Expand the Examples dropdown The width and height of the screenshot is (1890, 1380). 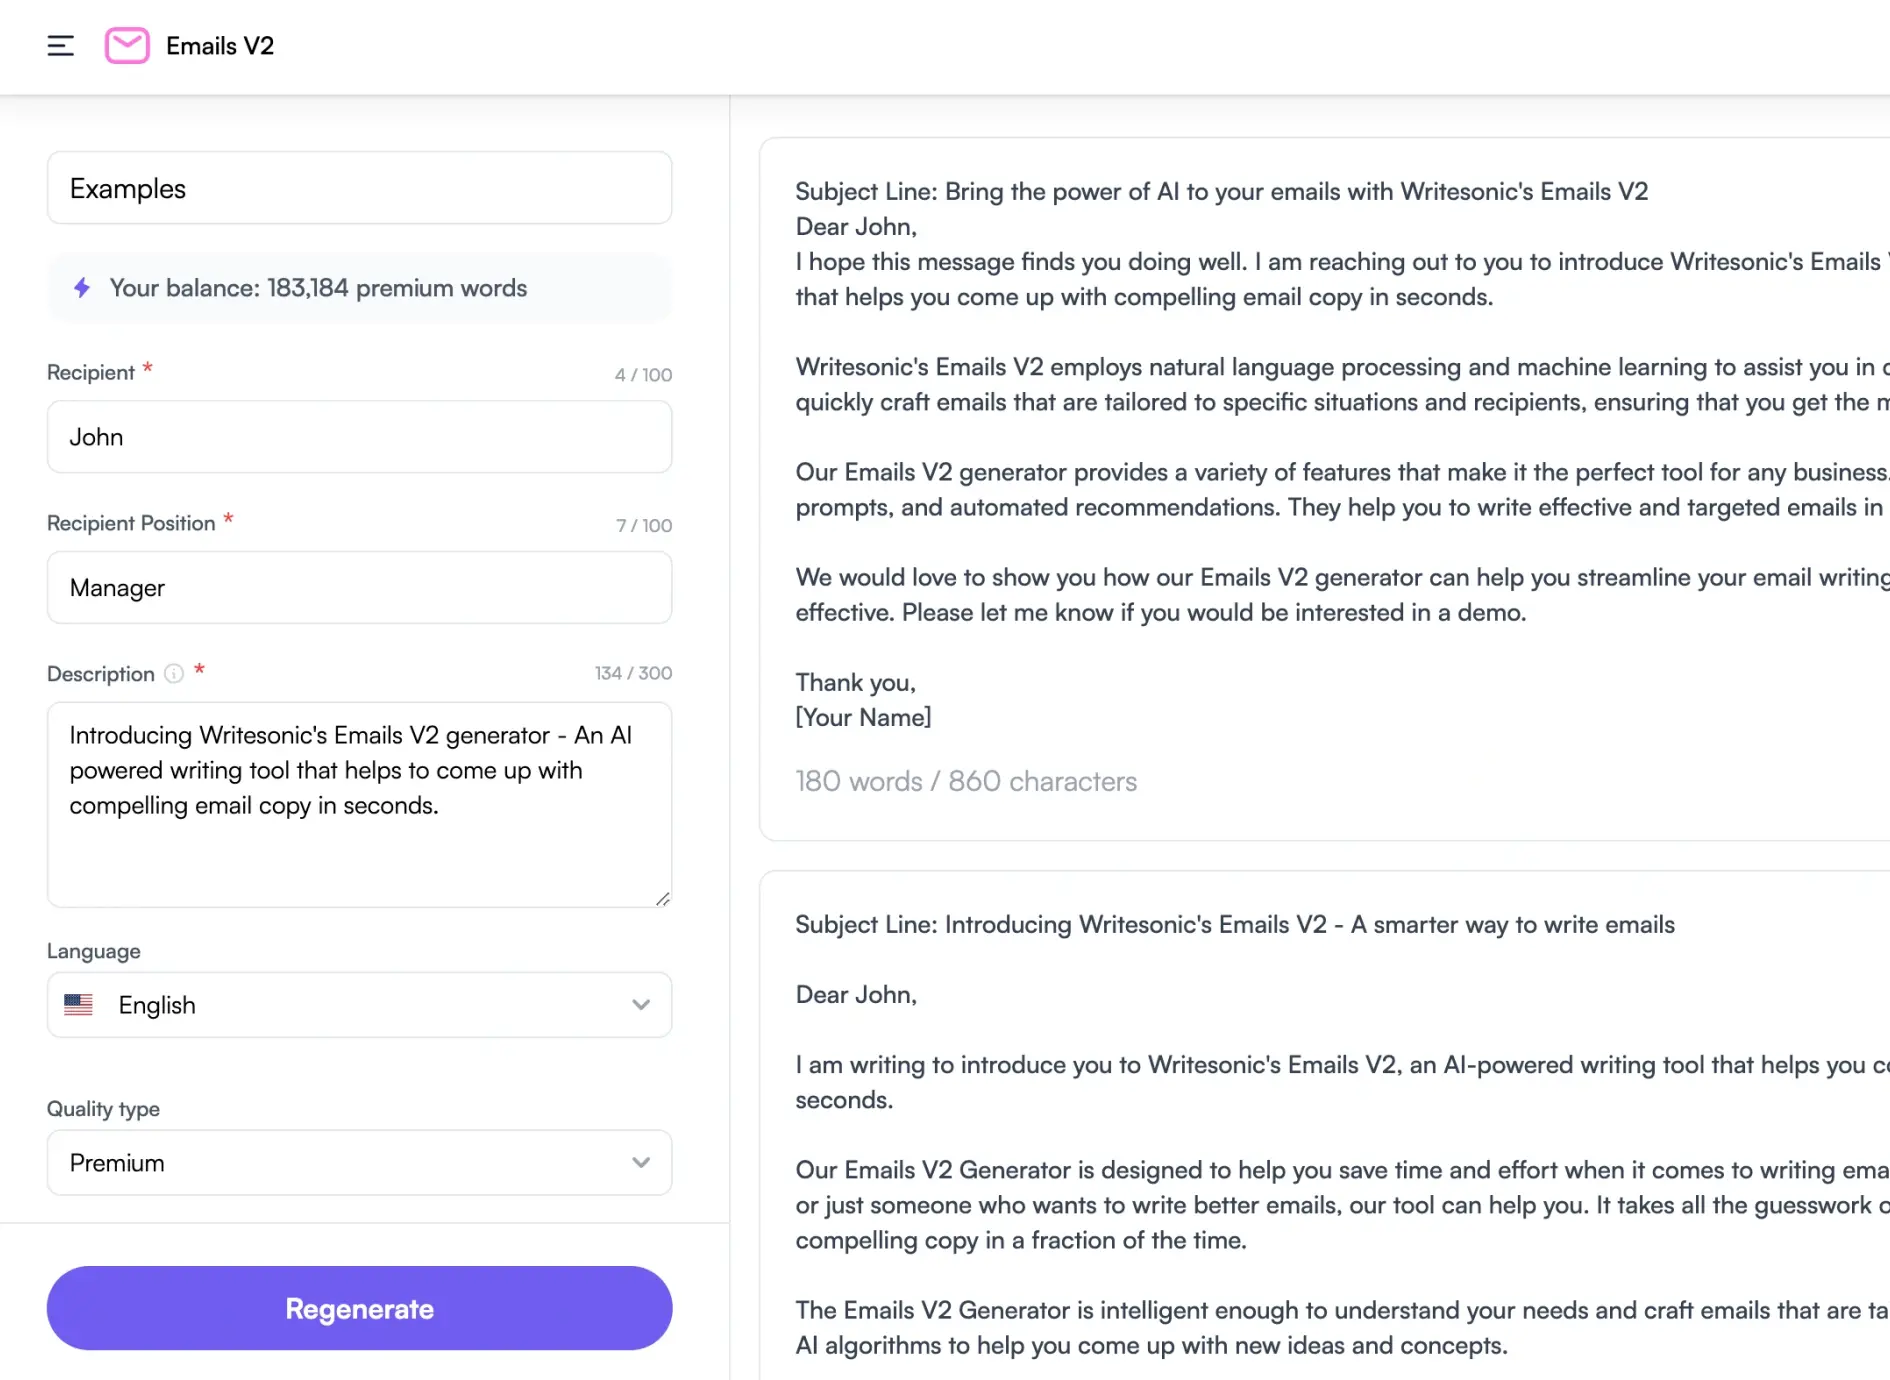point(359,188)
